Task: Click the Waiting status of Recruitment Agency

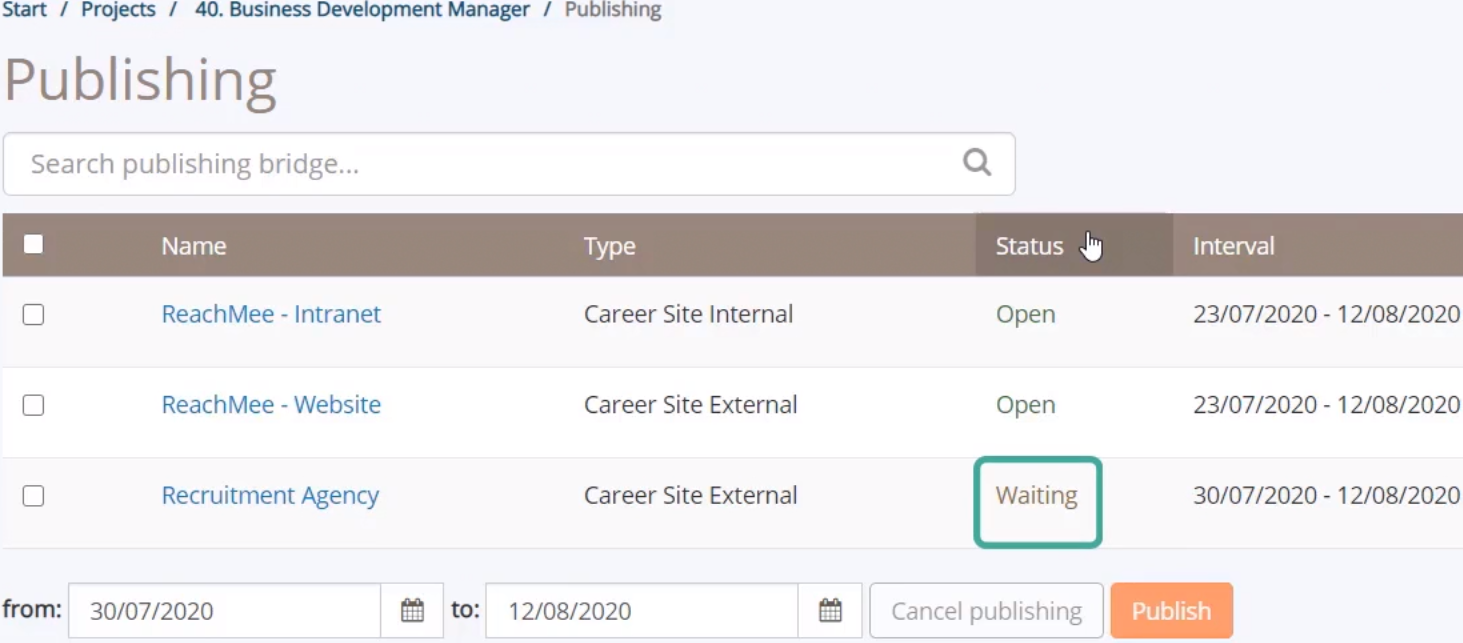Action: (1036, 496)
